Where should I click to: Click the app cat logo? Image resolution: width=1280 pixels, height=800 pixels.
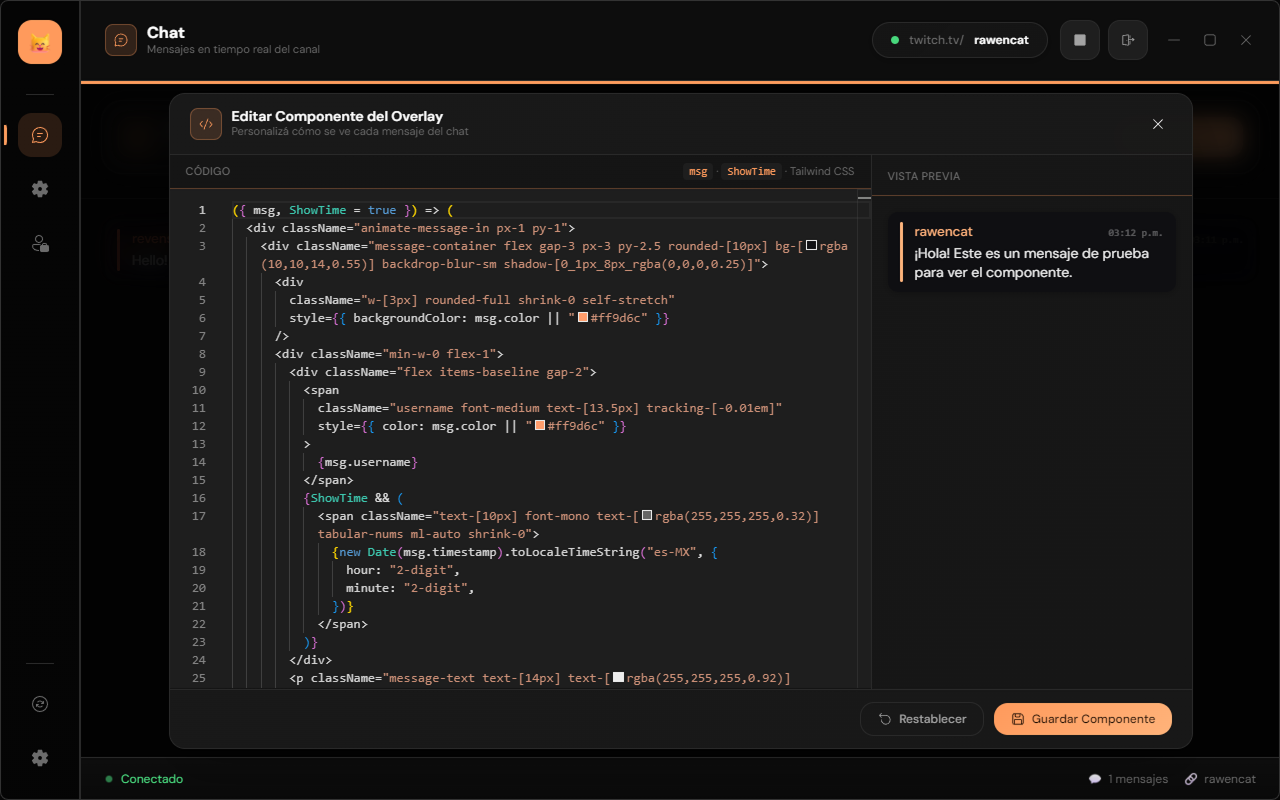pos(40,42)
